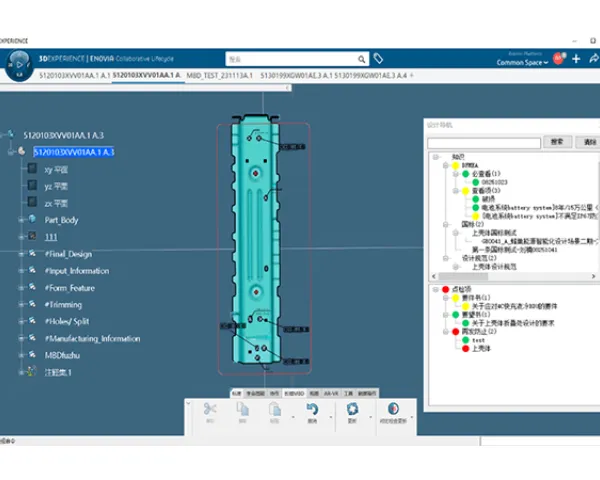Viewport: 600px width, 480px height.
Task: Click the 搜索 button in navigation panel
Action: 557,142
